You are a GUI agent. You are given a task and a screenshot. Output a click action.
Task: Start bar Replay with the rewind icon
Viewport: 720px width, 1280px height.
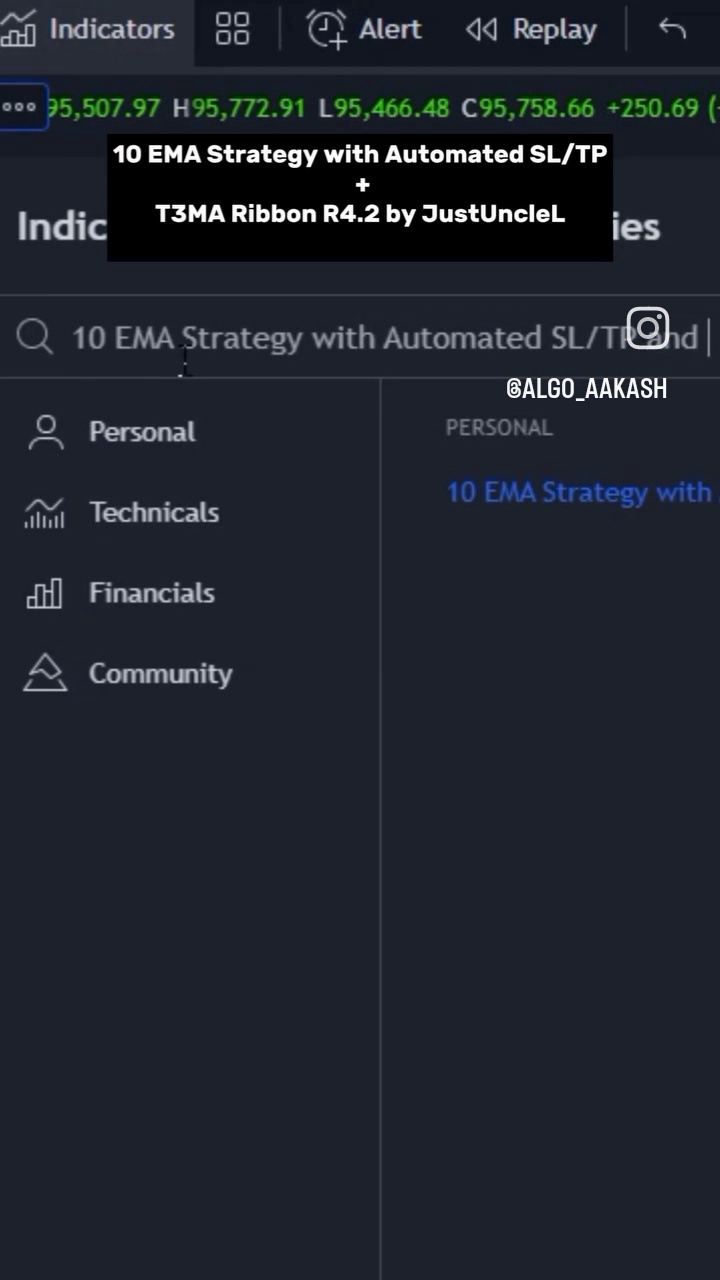click(x=481, y=30)
